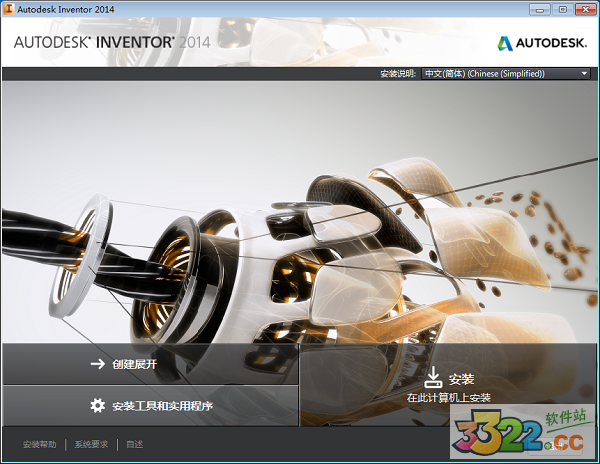Click the gear icon beside 安装工具和实用程序
Screen dimensions: 600x464
[x=98, y=405]
